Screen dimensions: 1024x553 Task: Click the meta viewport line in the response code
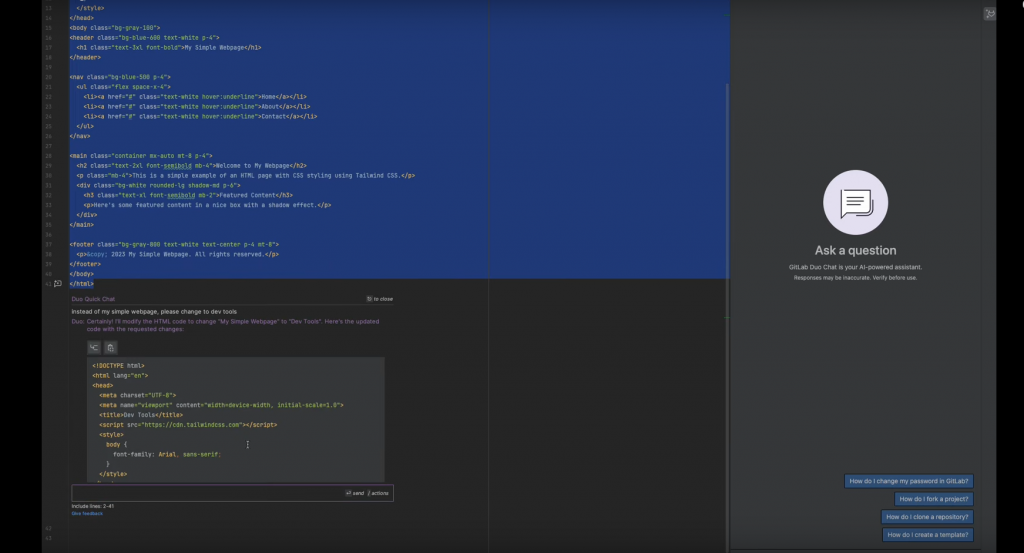click(x=221, y=405)
